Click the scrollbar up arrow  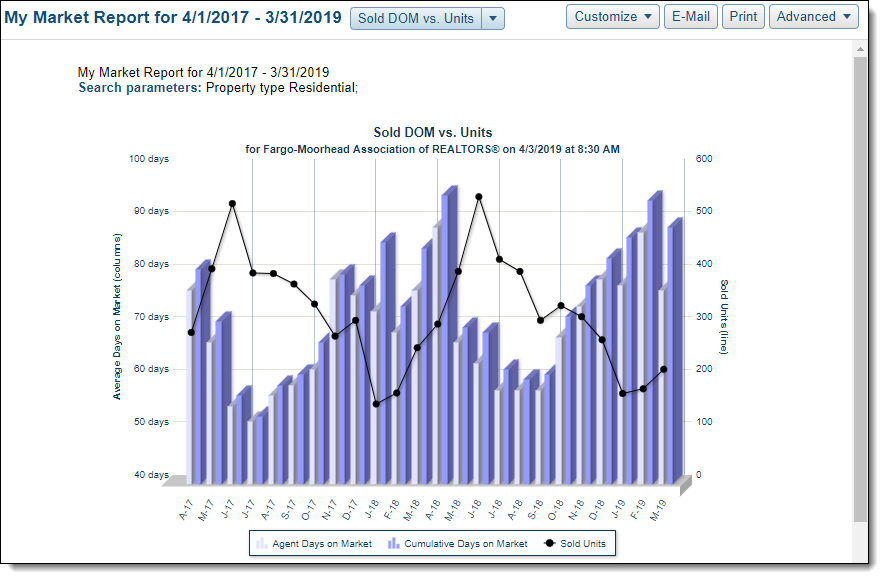click(861, 48)
